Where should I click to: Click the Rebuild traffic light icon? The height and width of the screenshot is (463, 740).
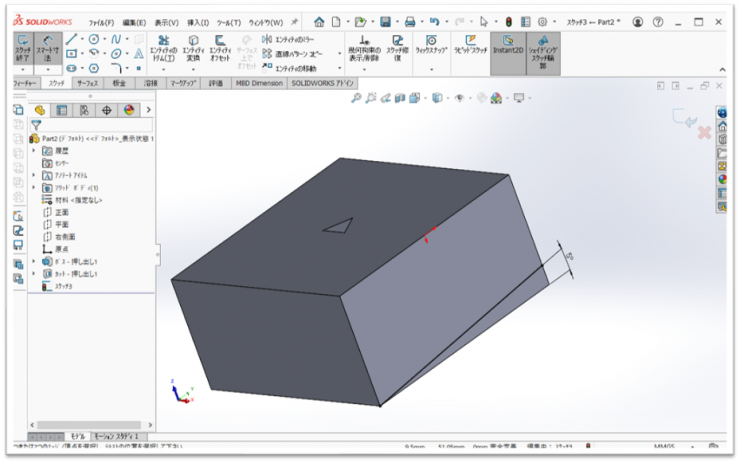point(507,21)
